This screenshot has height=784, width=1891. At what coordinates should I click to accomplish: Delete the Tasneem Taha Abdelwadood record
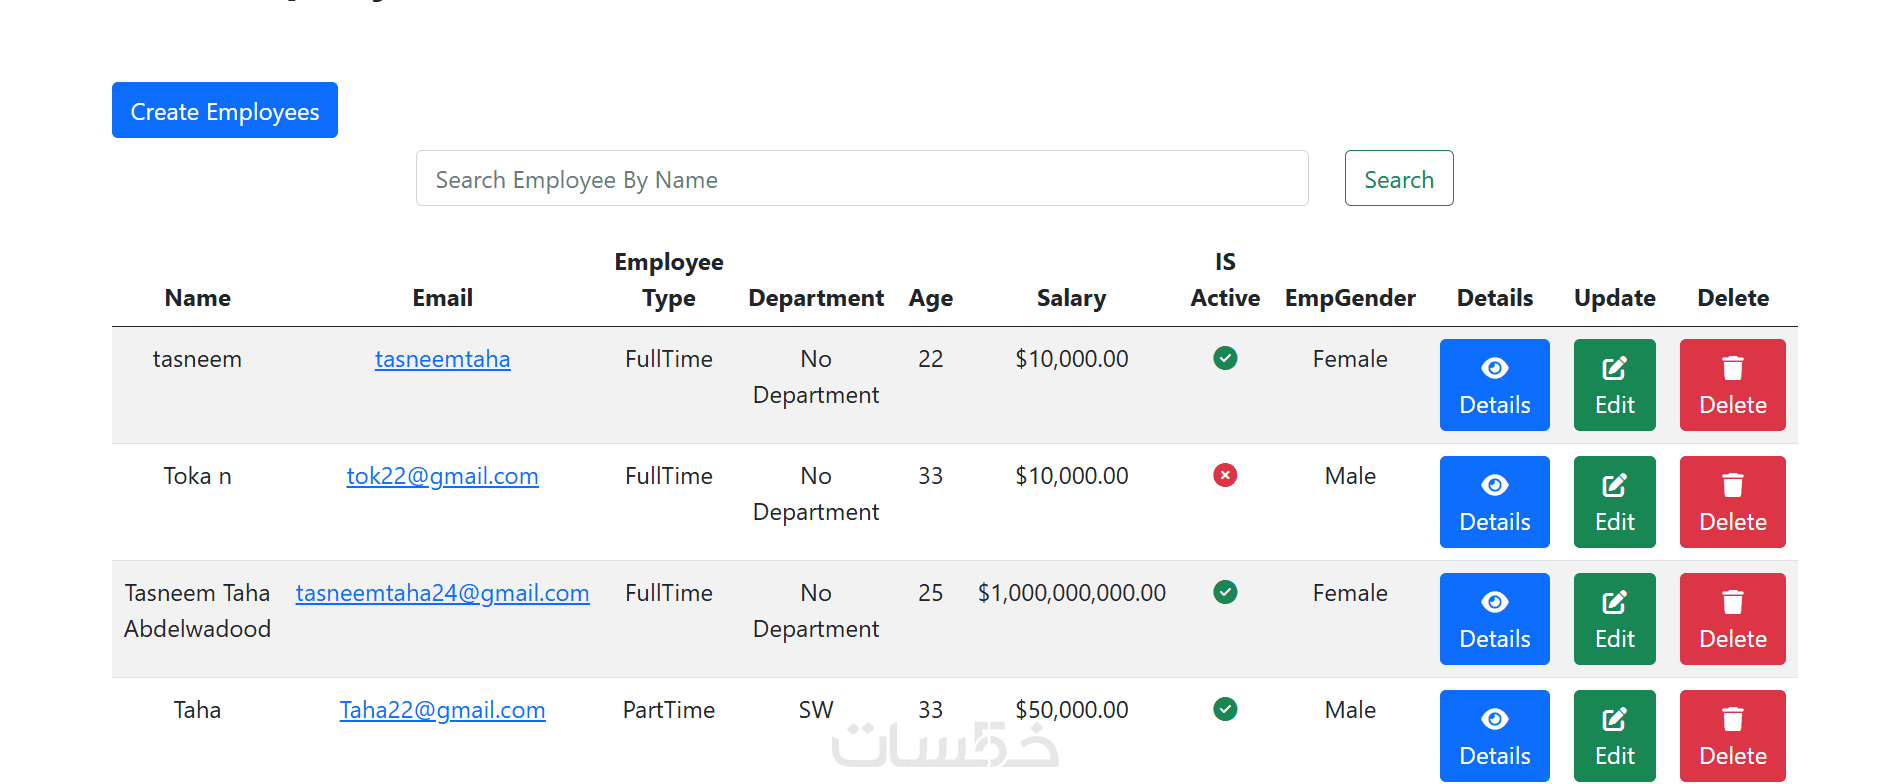point(1732,619)
